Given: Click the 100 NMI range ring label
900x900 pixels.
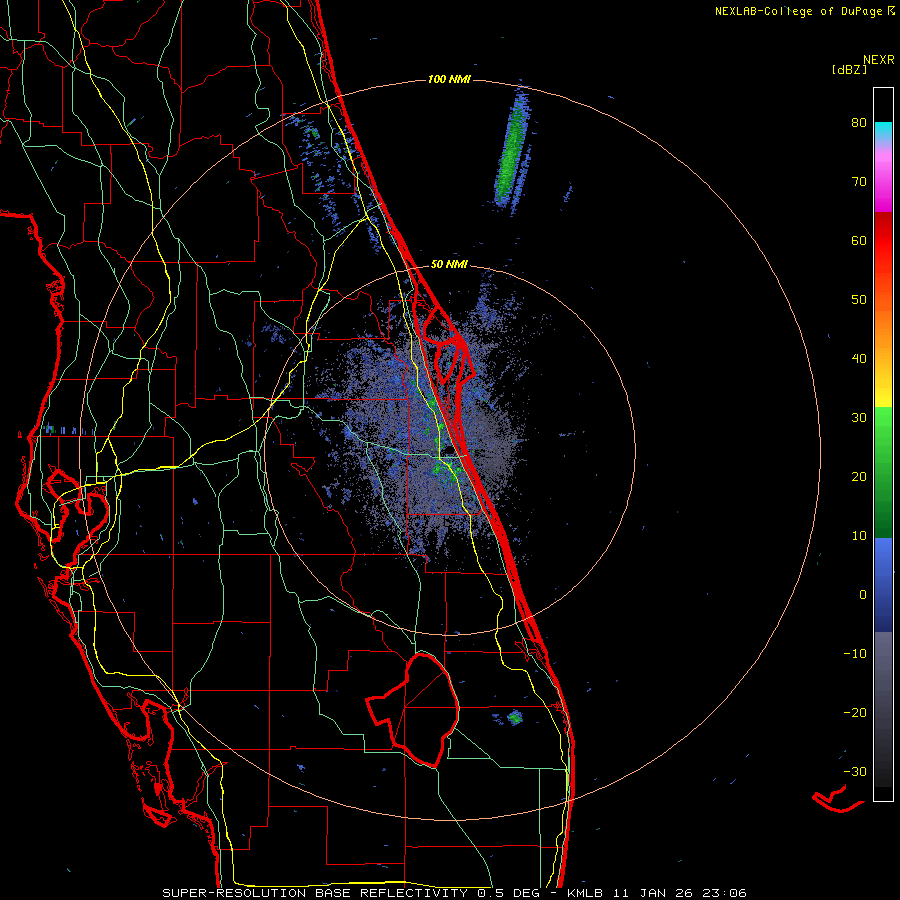Looking at the screenshot, I should pyautogui.click(x=449, y=79).
